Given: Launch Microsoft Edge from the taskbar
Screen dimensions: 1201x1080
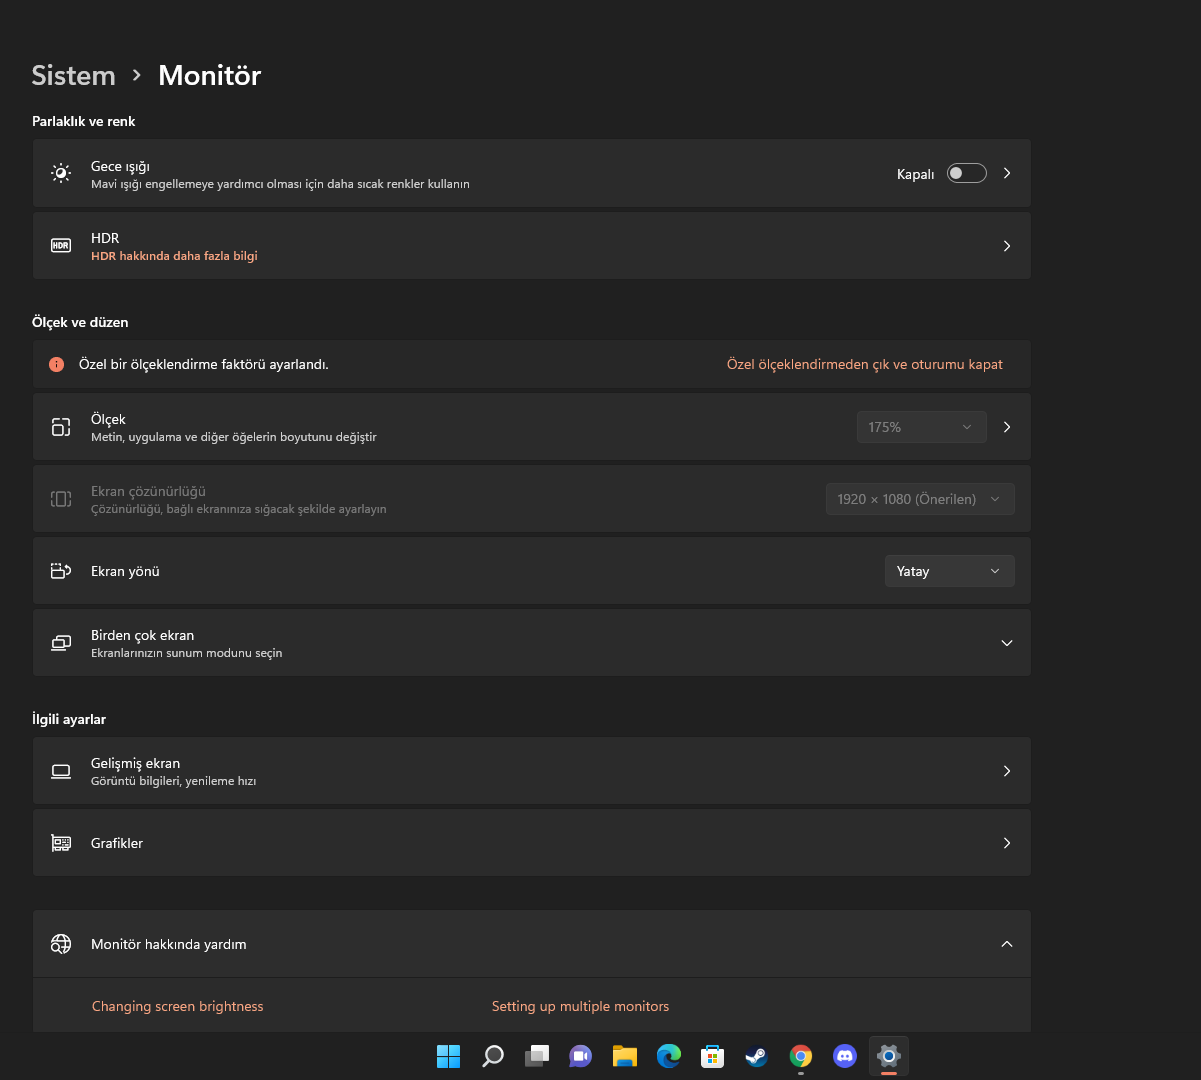Looking at the screenshot, I should tap(669, 1056).
